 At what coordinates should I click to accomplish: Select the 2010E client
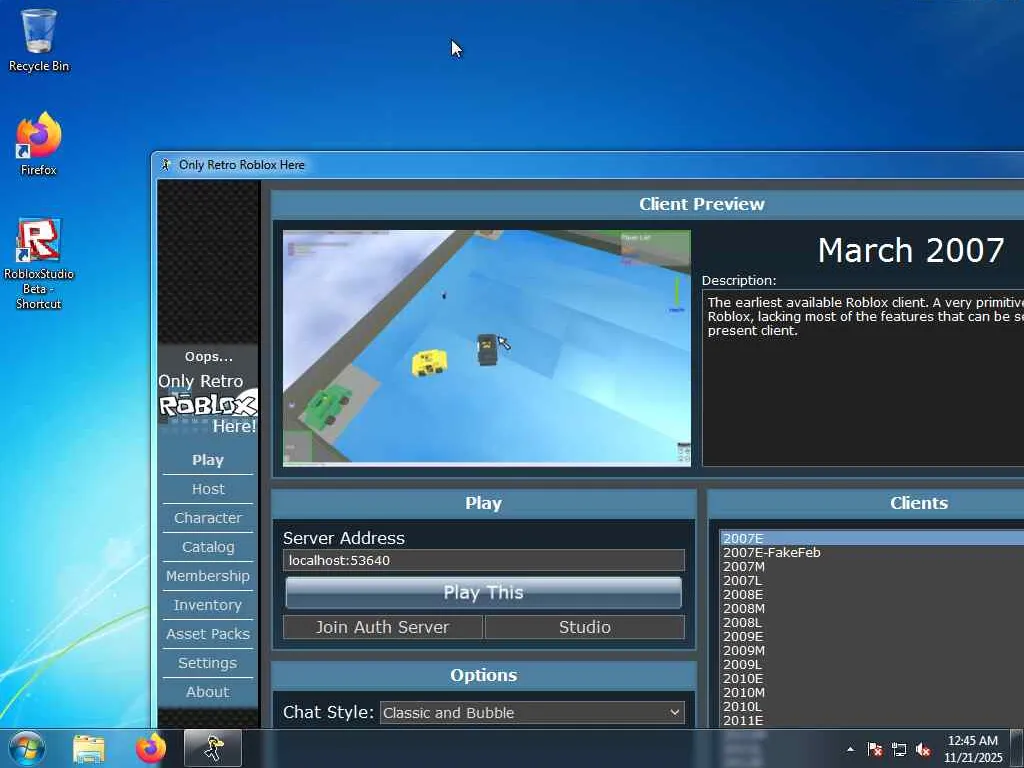(872, 679)
